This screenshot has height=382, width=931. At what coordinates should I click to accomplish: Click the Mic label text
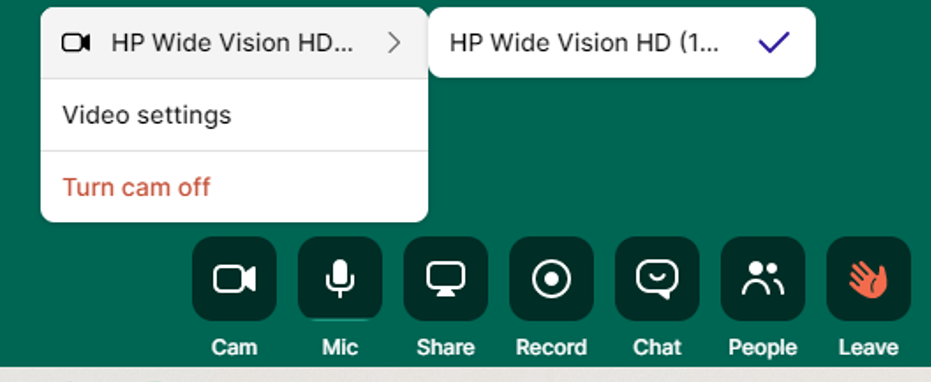(340, 347)
